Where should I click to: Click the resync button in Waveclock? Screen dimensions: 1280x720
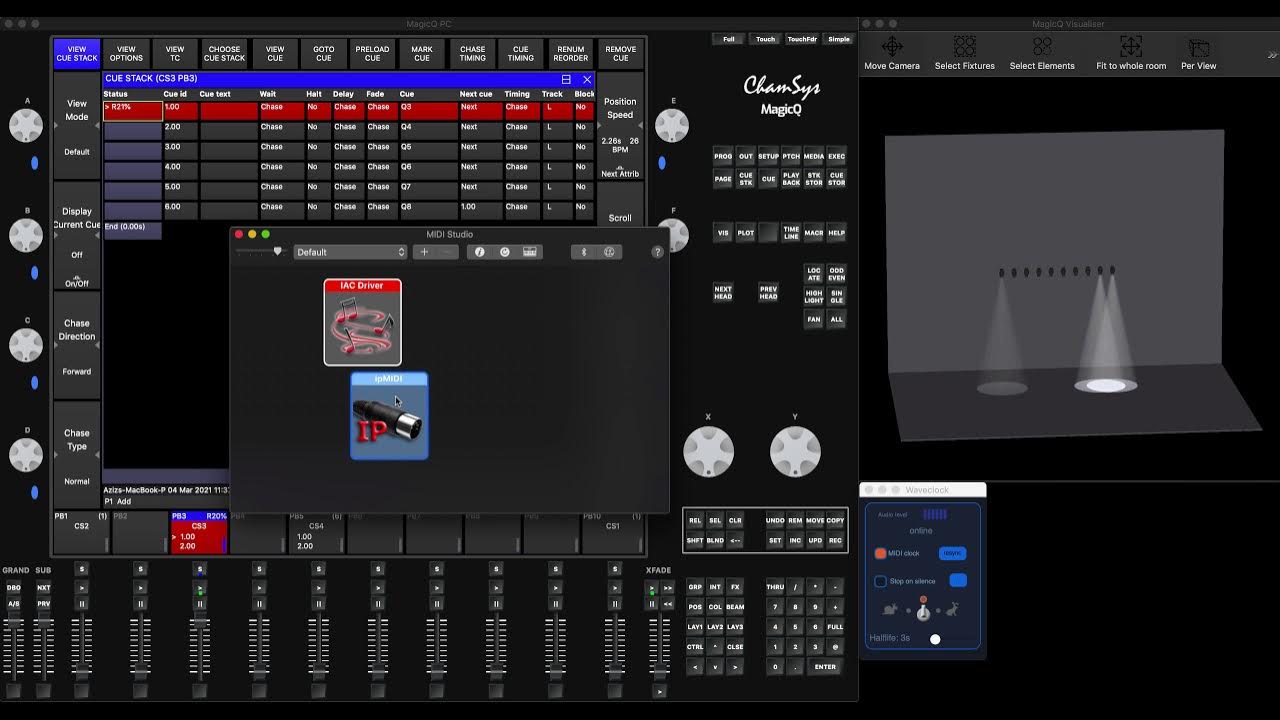(952, 553)
